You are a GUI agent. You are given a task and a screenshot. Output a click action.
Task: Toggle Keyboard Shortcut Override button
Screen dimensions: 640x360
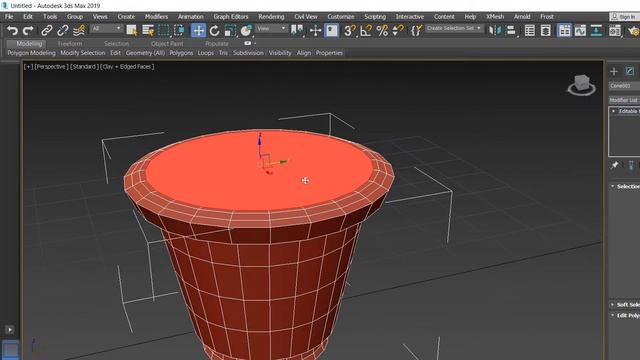pos(331,31)
